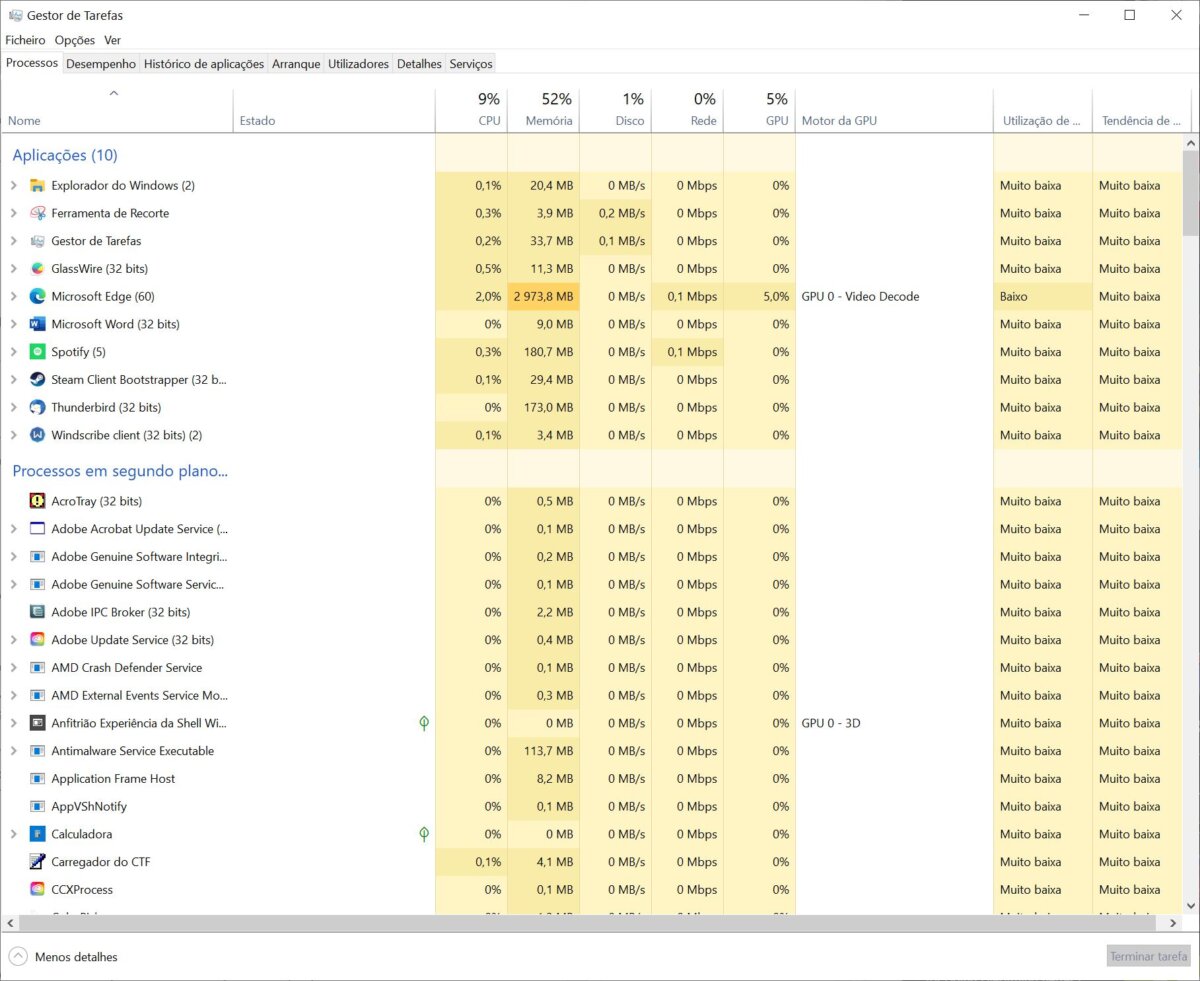
Task: Click Menos detalhes to collapse view
Action: click(64, 957)
